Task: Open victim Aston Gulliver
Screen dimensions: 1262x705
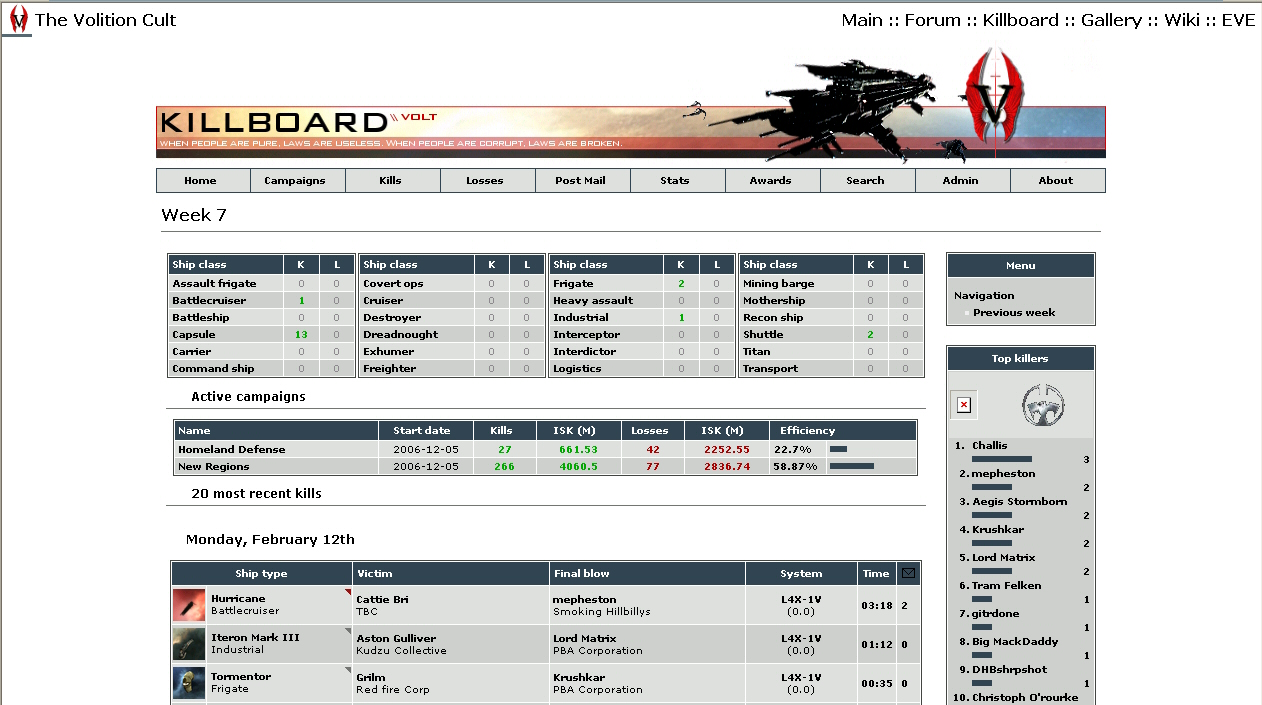Action: 396,639
